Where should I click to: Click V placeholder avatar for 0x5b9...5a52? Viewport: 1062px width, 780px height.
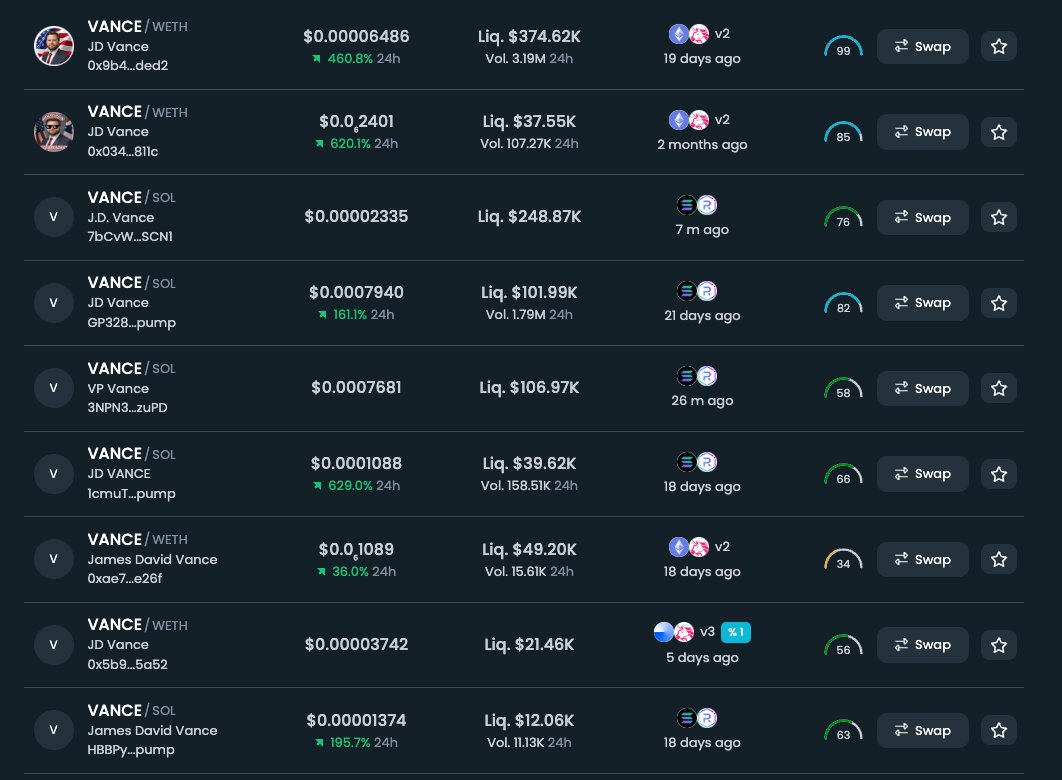[54, 645]
